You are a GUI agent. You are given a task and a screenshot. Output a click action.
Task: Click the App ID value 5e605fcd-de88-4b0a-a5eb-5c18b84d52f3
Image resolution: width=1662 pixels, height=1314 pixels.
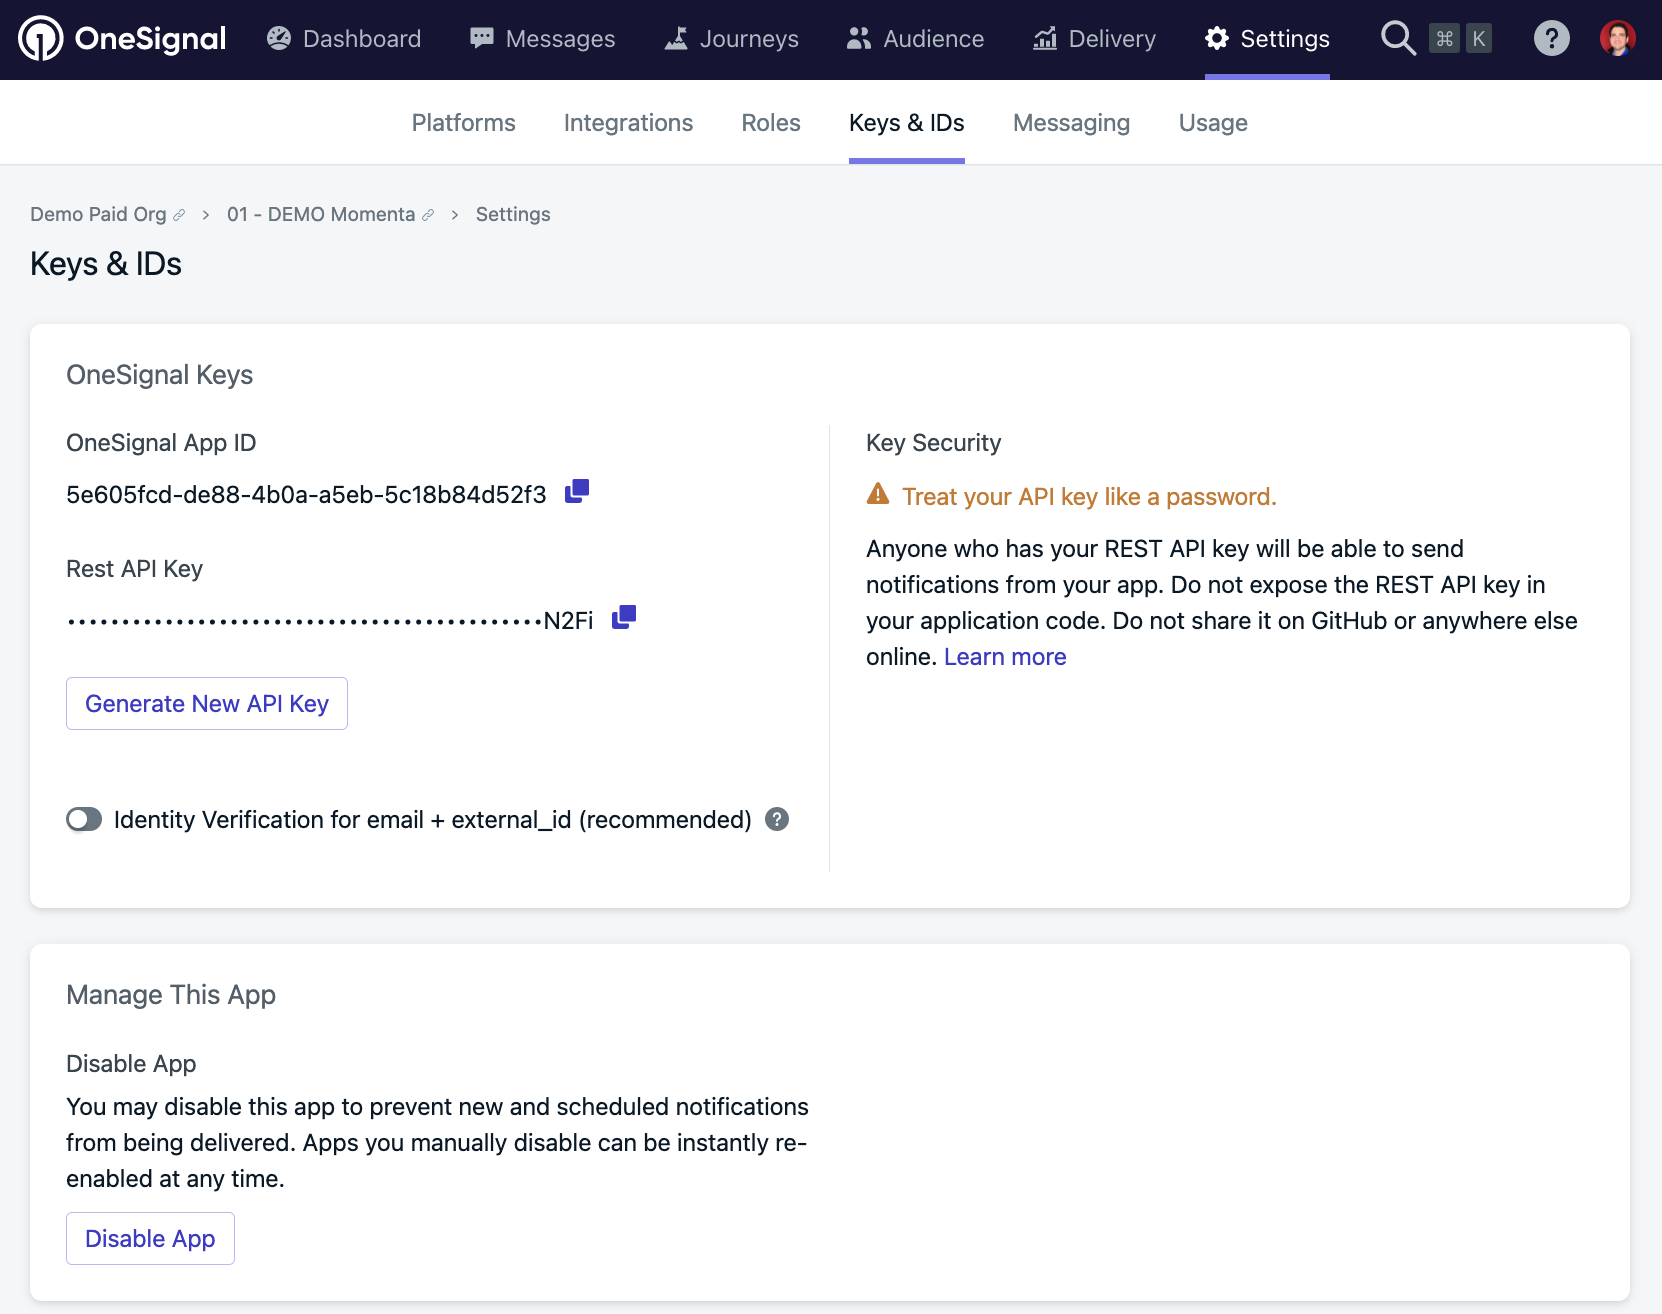[x=306, y=495]
